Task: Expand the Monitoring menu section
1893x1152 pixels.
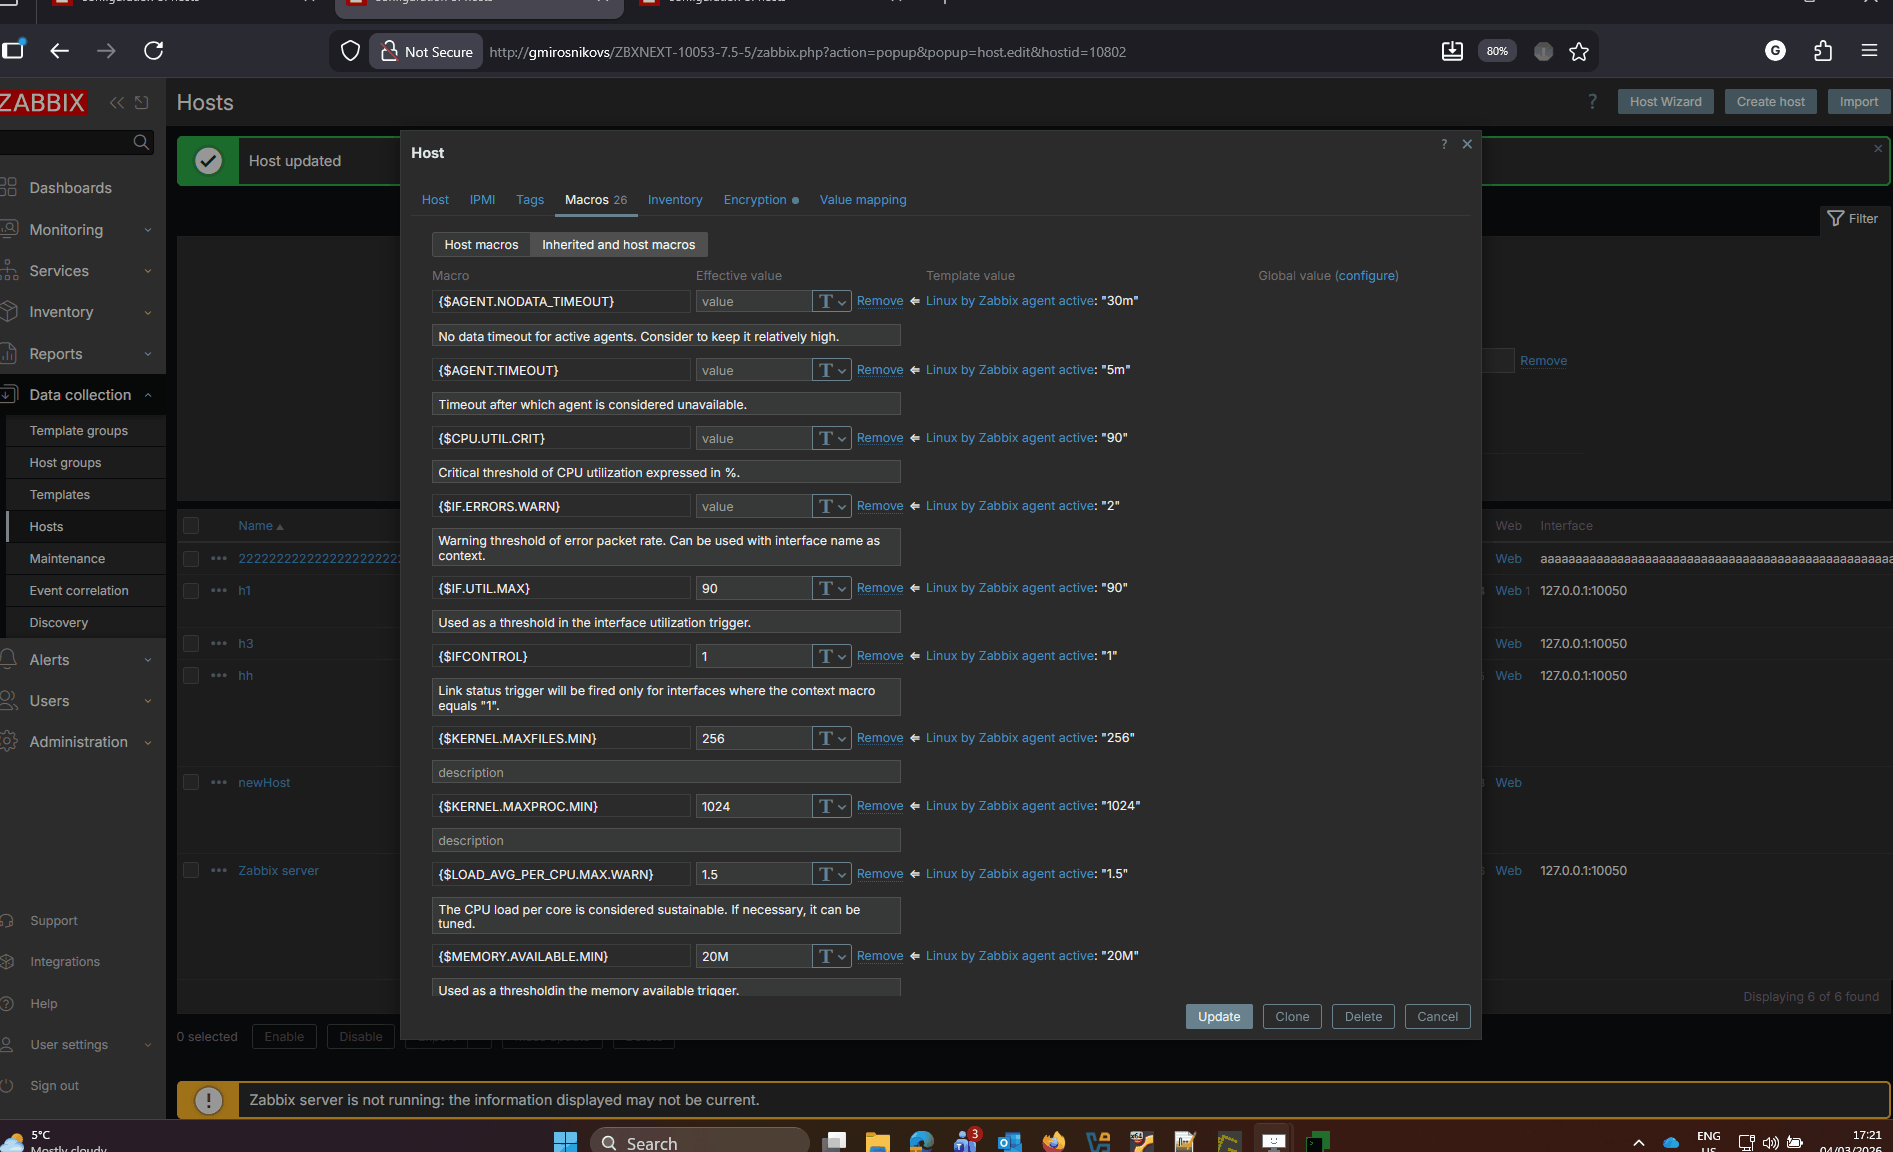Action: coord(82,230)
